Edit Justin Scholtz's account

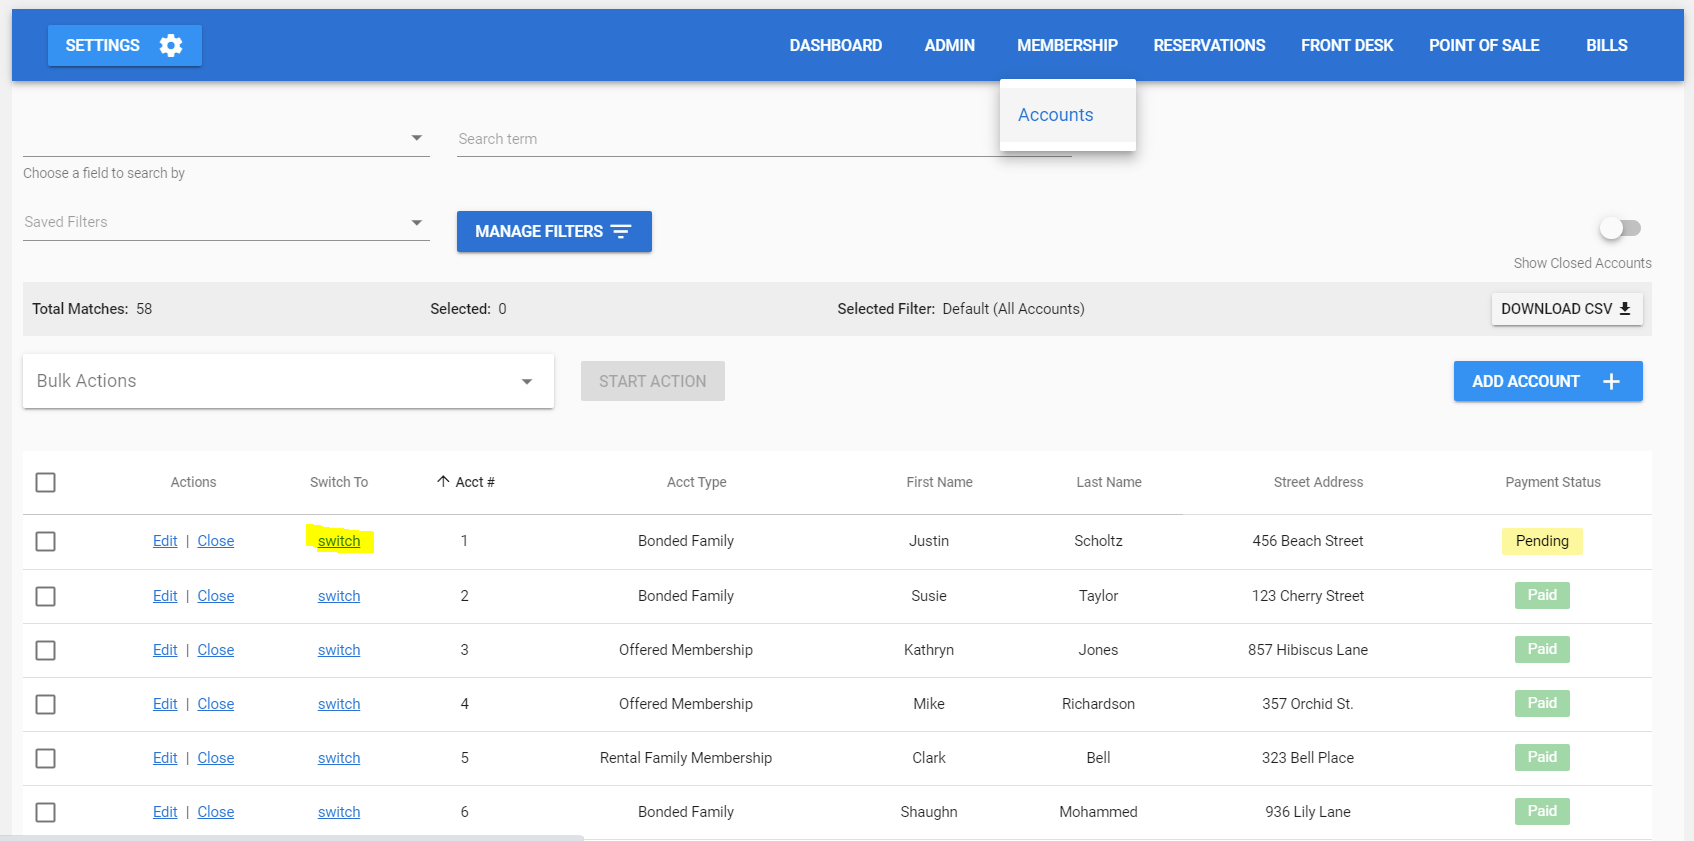[165, 541]
